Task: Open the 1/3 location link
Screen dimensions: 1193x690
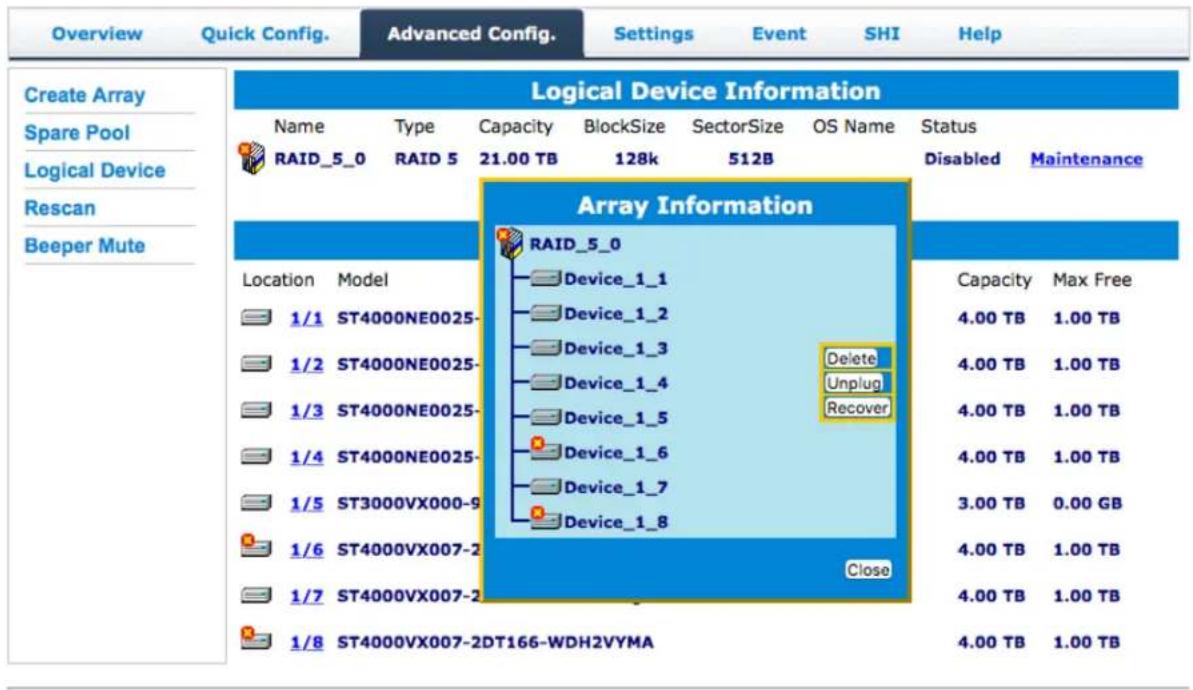Action: [307, 411]
